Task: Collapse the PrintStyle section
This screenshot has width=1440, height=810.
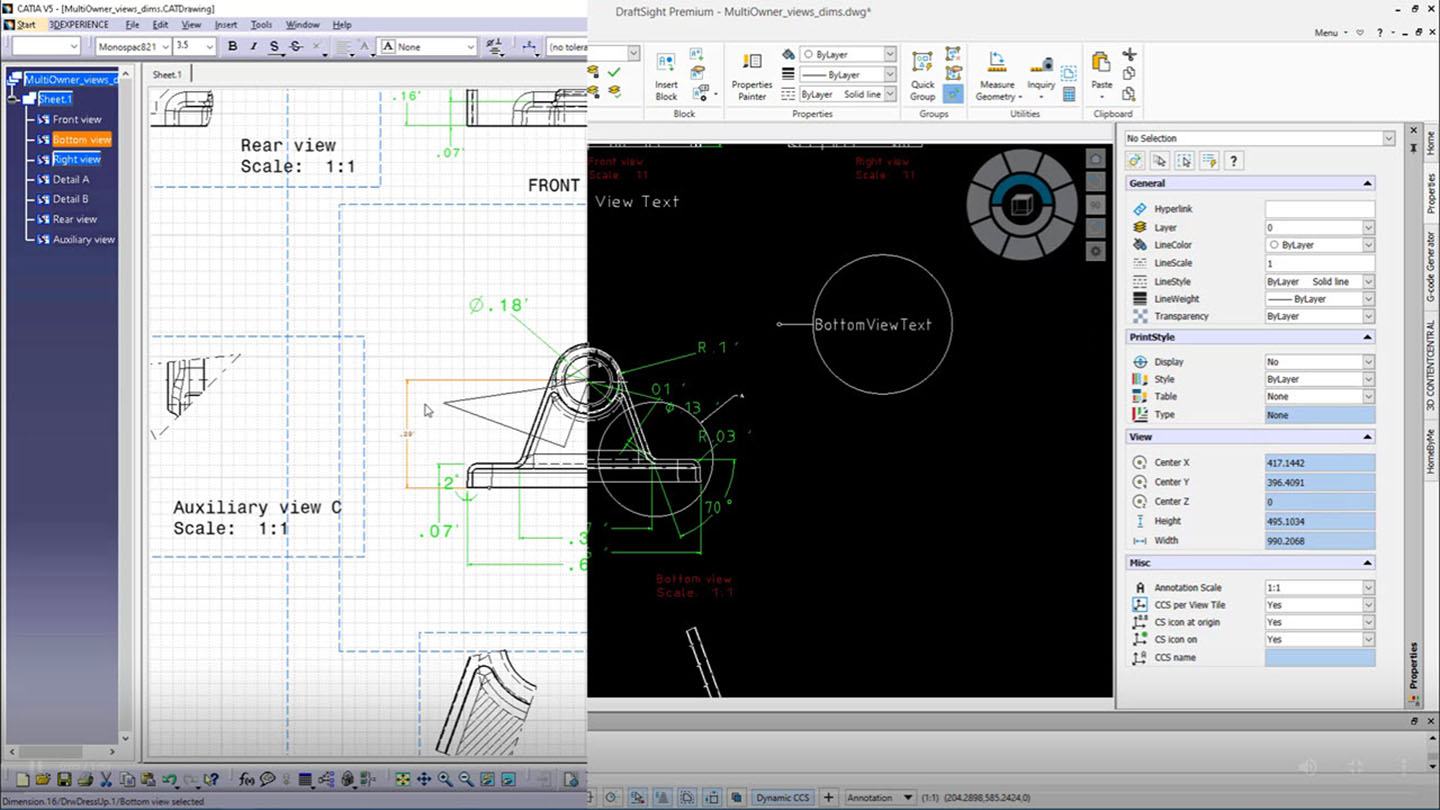Action: click(x=1367, y=337)
